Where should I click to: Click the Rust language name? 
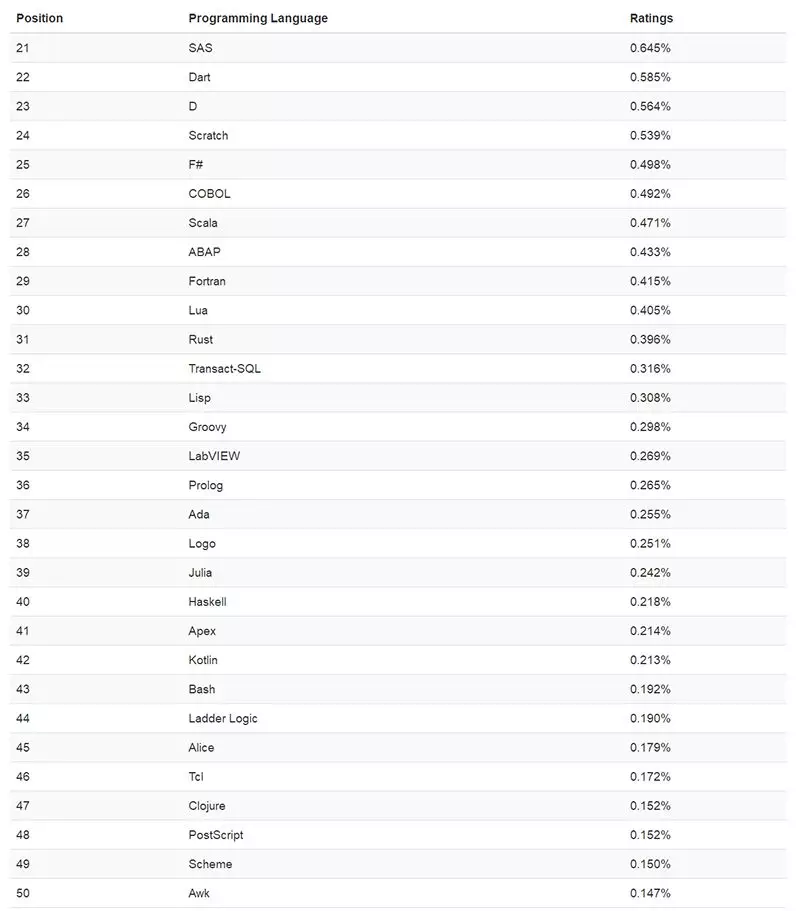coord(200,339)
